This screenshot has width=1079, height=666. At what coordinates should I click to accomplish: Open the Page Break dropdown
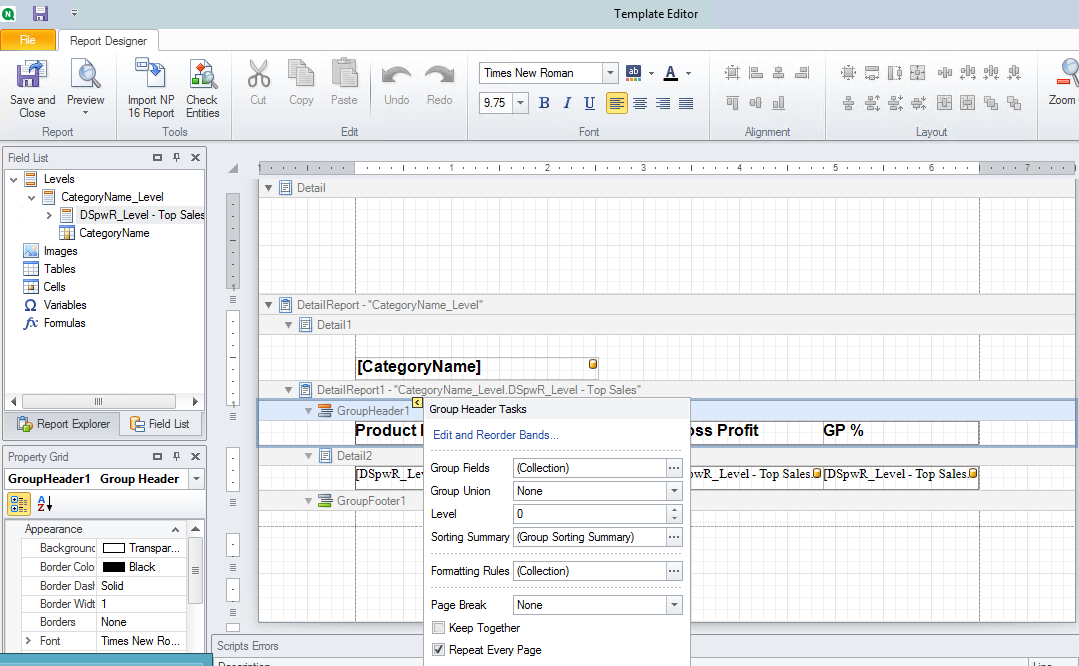pos(676,604)
